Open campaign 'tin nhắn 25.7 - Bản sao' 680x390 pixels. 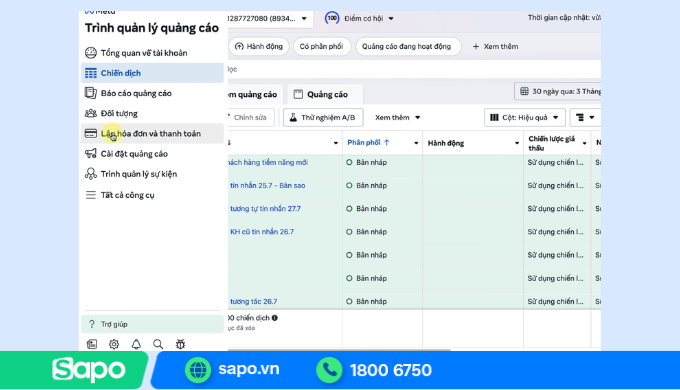[x=268, y=186]
